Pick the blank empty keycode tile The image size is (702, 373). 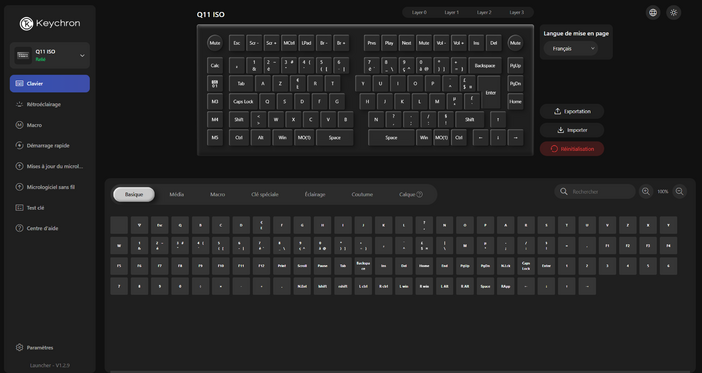pos(119,225)
